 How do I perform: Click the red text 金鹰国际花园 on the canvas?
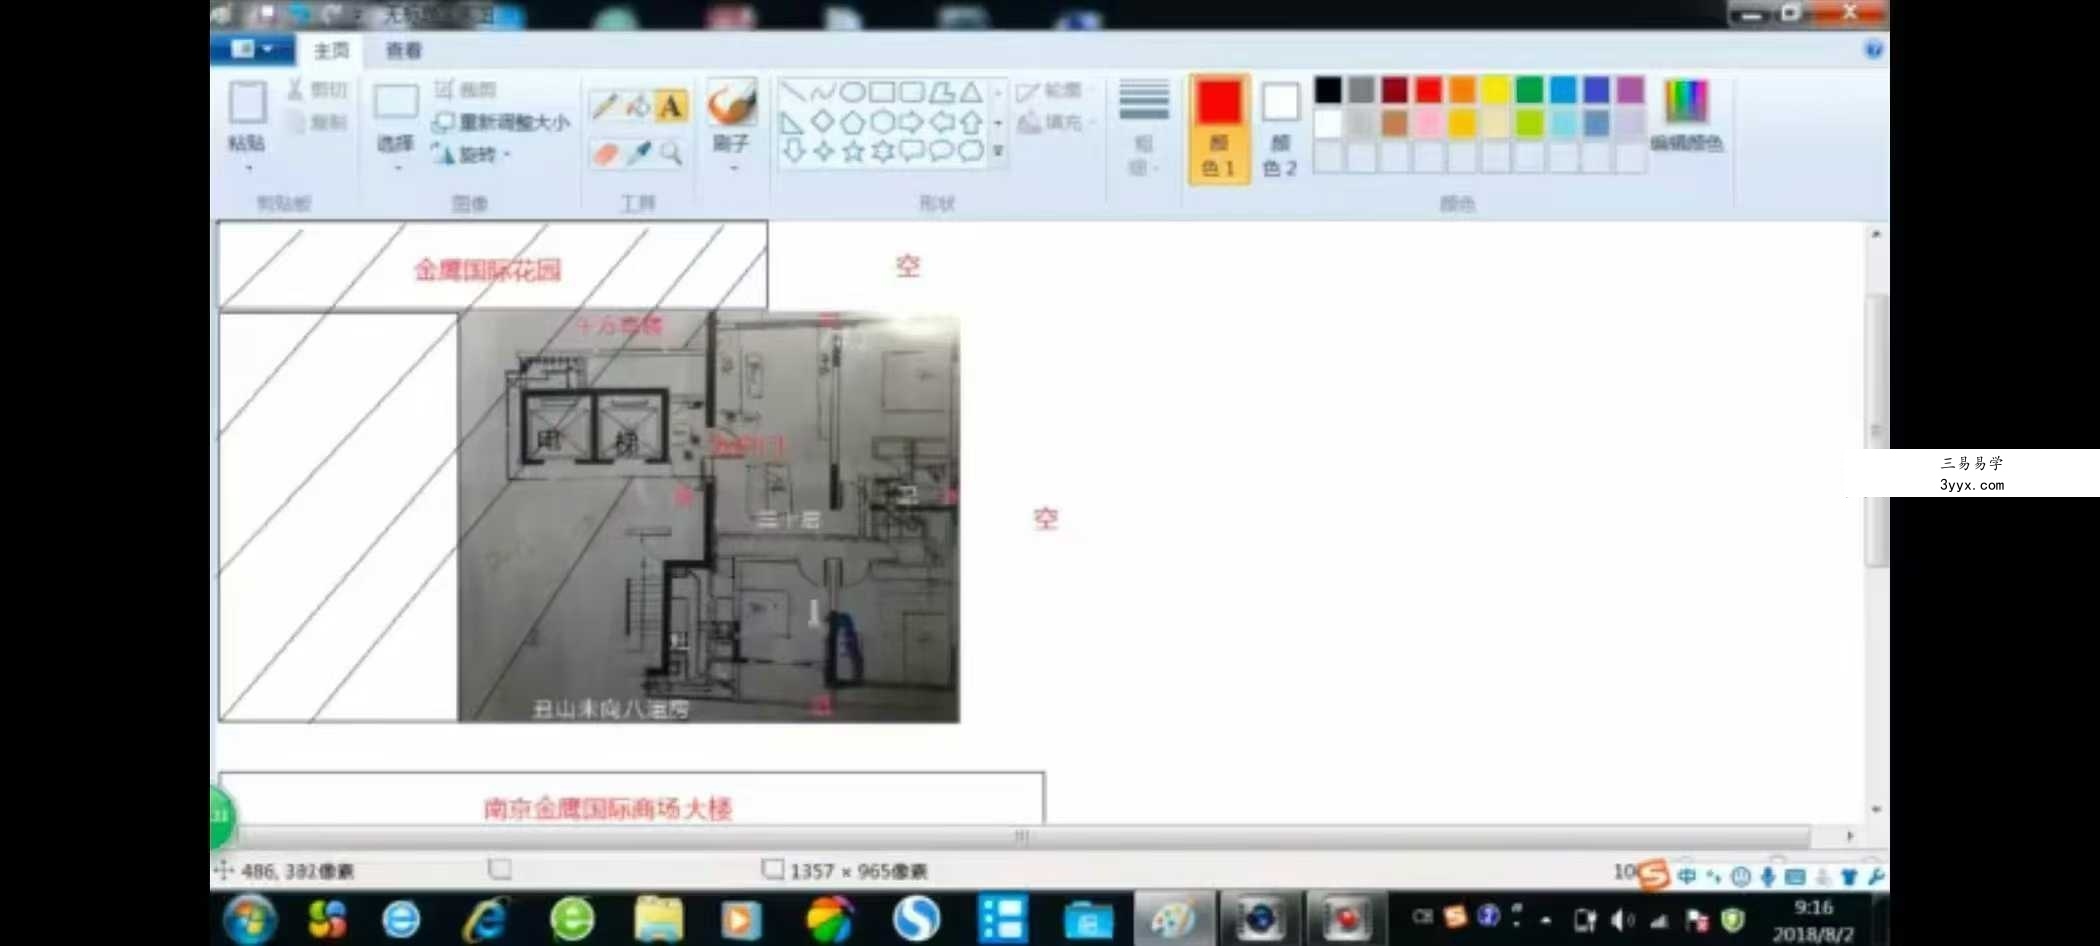pos(488,270)
